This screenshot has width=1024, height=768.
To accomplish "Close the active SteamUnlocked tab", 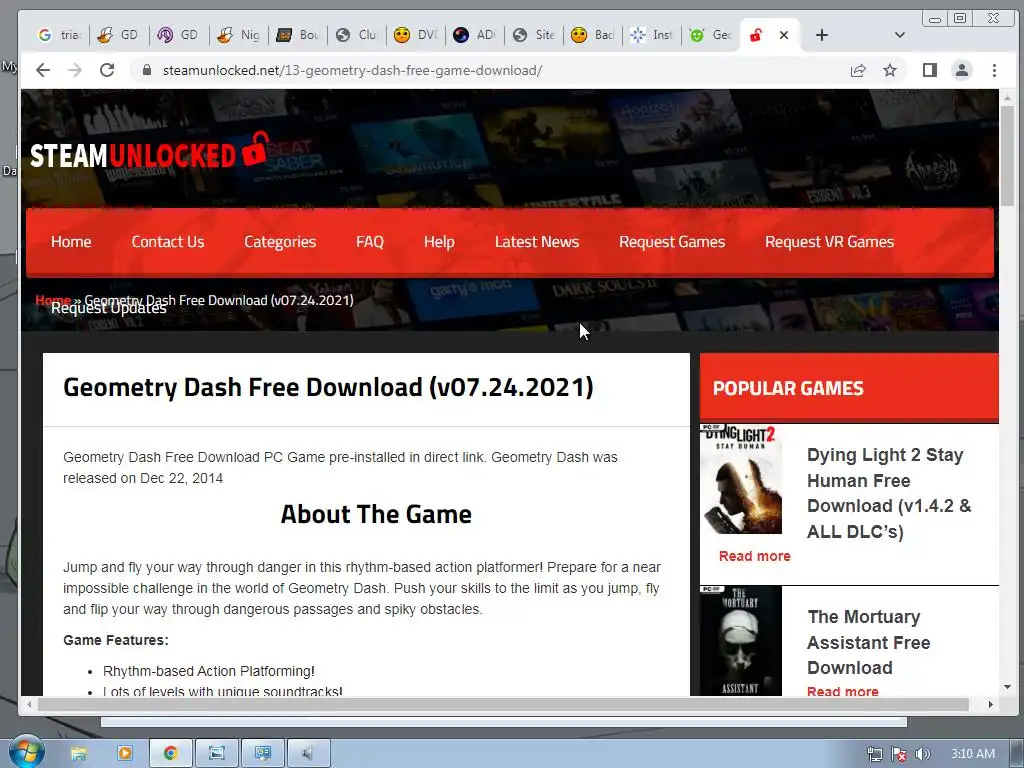I will tap(784, 35).
